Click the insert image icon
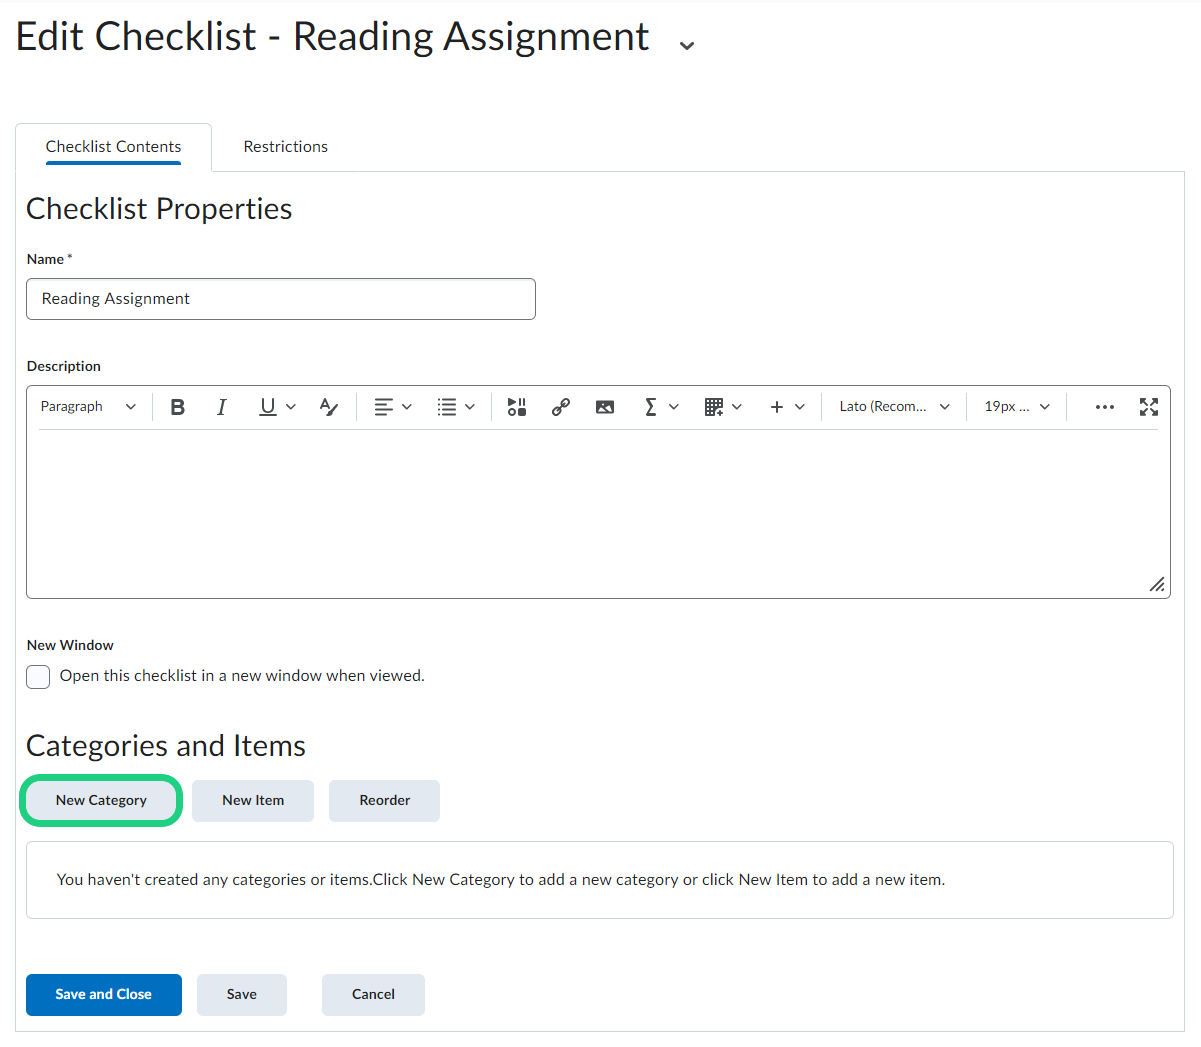The height and width of the screenshot is (1047, 1201). click(605, 407)
